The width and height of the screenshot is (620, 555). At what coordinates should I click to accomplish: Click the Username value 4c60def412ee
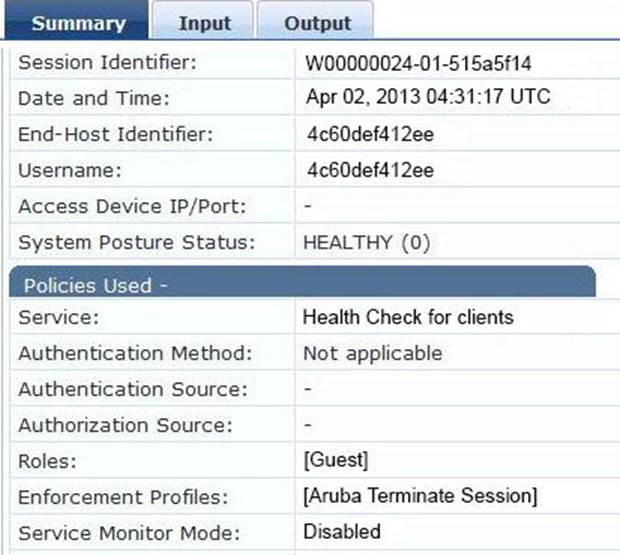[370, 170]
